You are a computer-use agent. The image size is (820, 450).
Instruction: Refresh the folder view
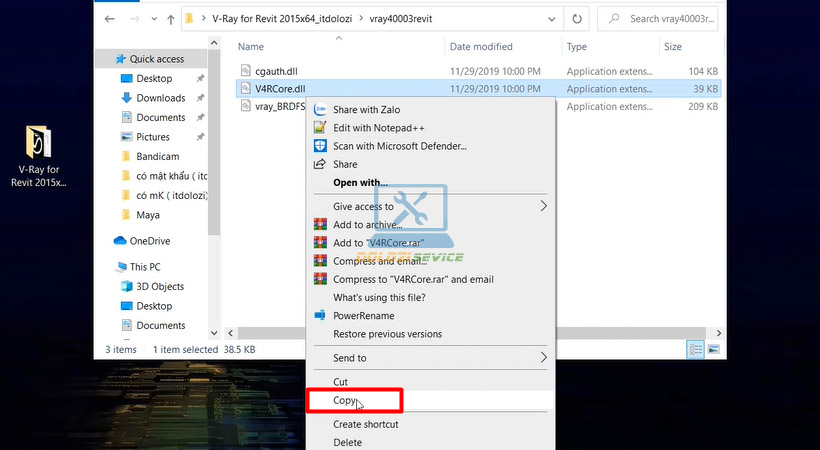577,19
